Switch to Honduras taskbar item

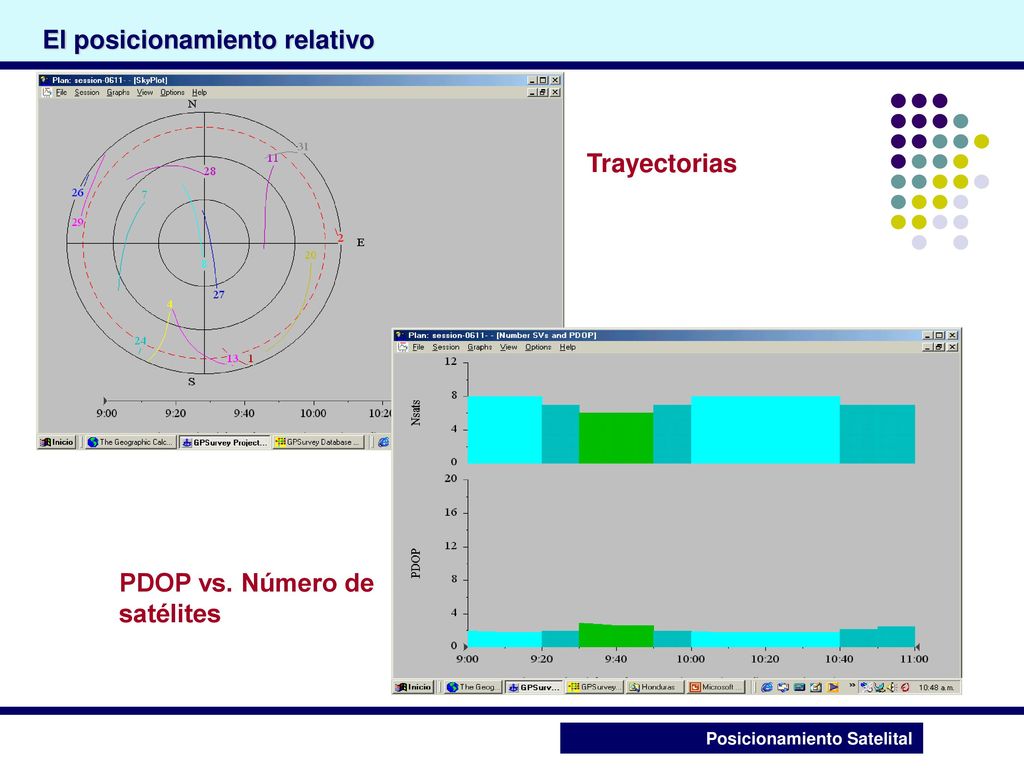654,687
